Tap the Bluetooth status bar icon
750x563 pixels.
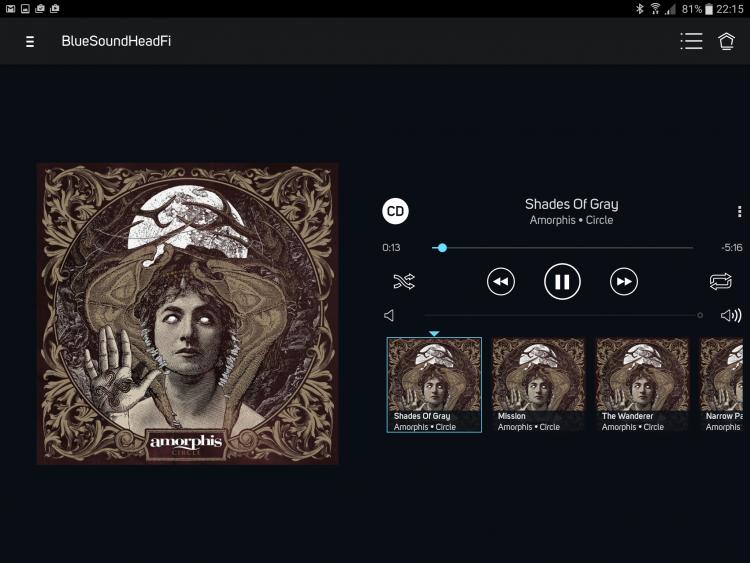coord(640,9)
